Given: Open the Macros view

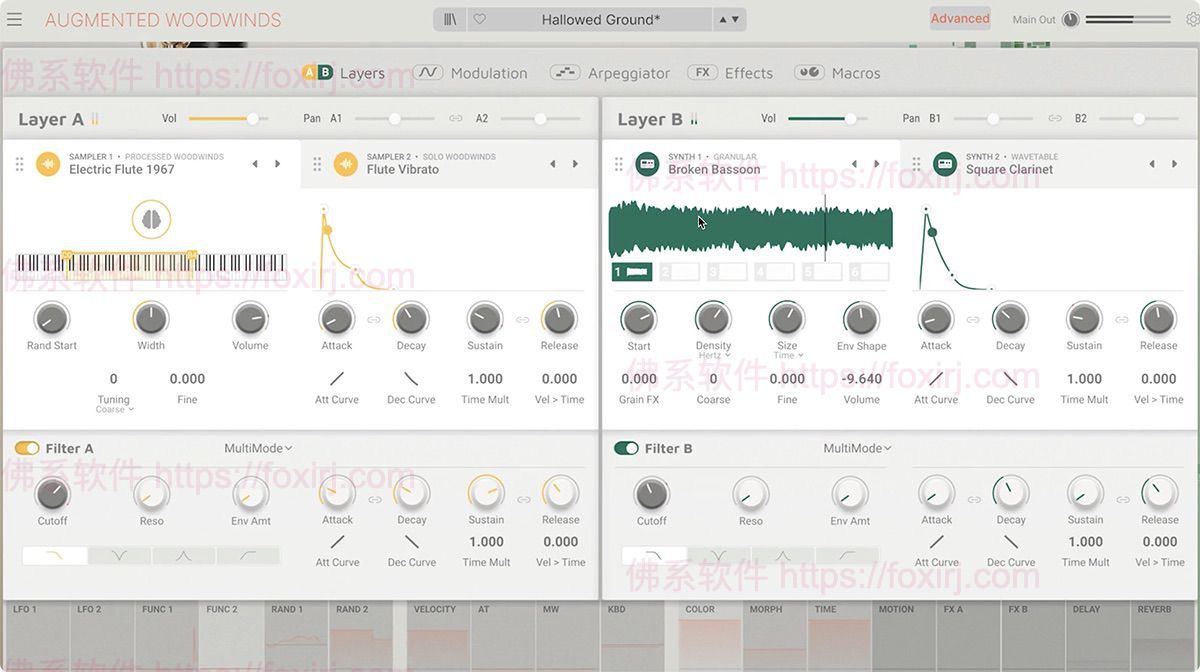Looking at the screenshot, I should click(x=855, y=72).
